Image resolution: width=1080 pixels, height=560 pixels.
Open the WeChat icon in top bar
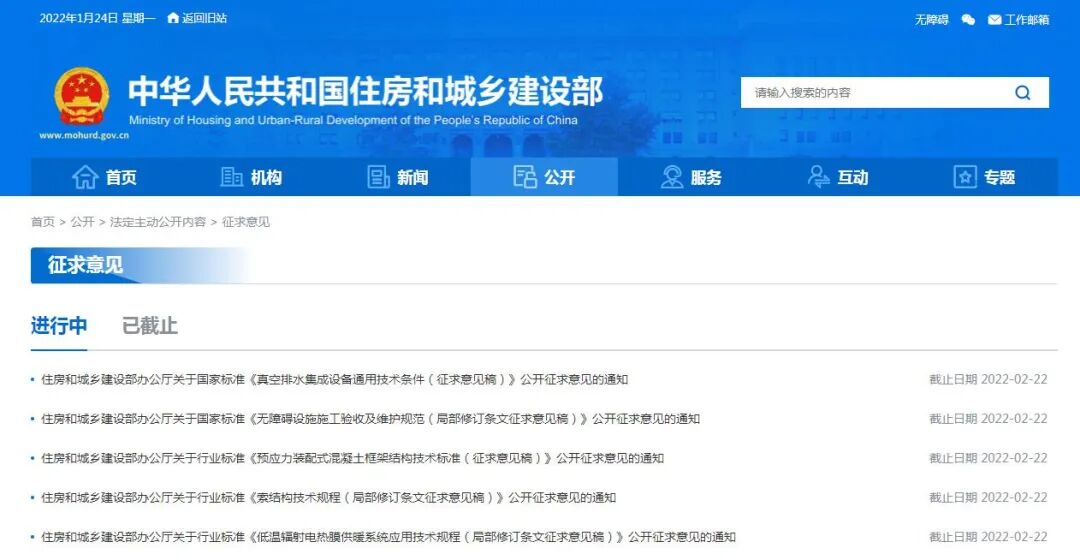[968, 20]
